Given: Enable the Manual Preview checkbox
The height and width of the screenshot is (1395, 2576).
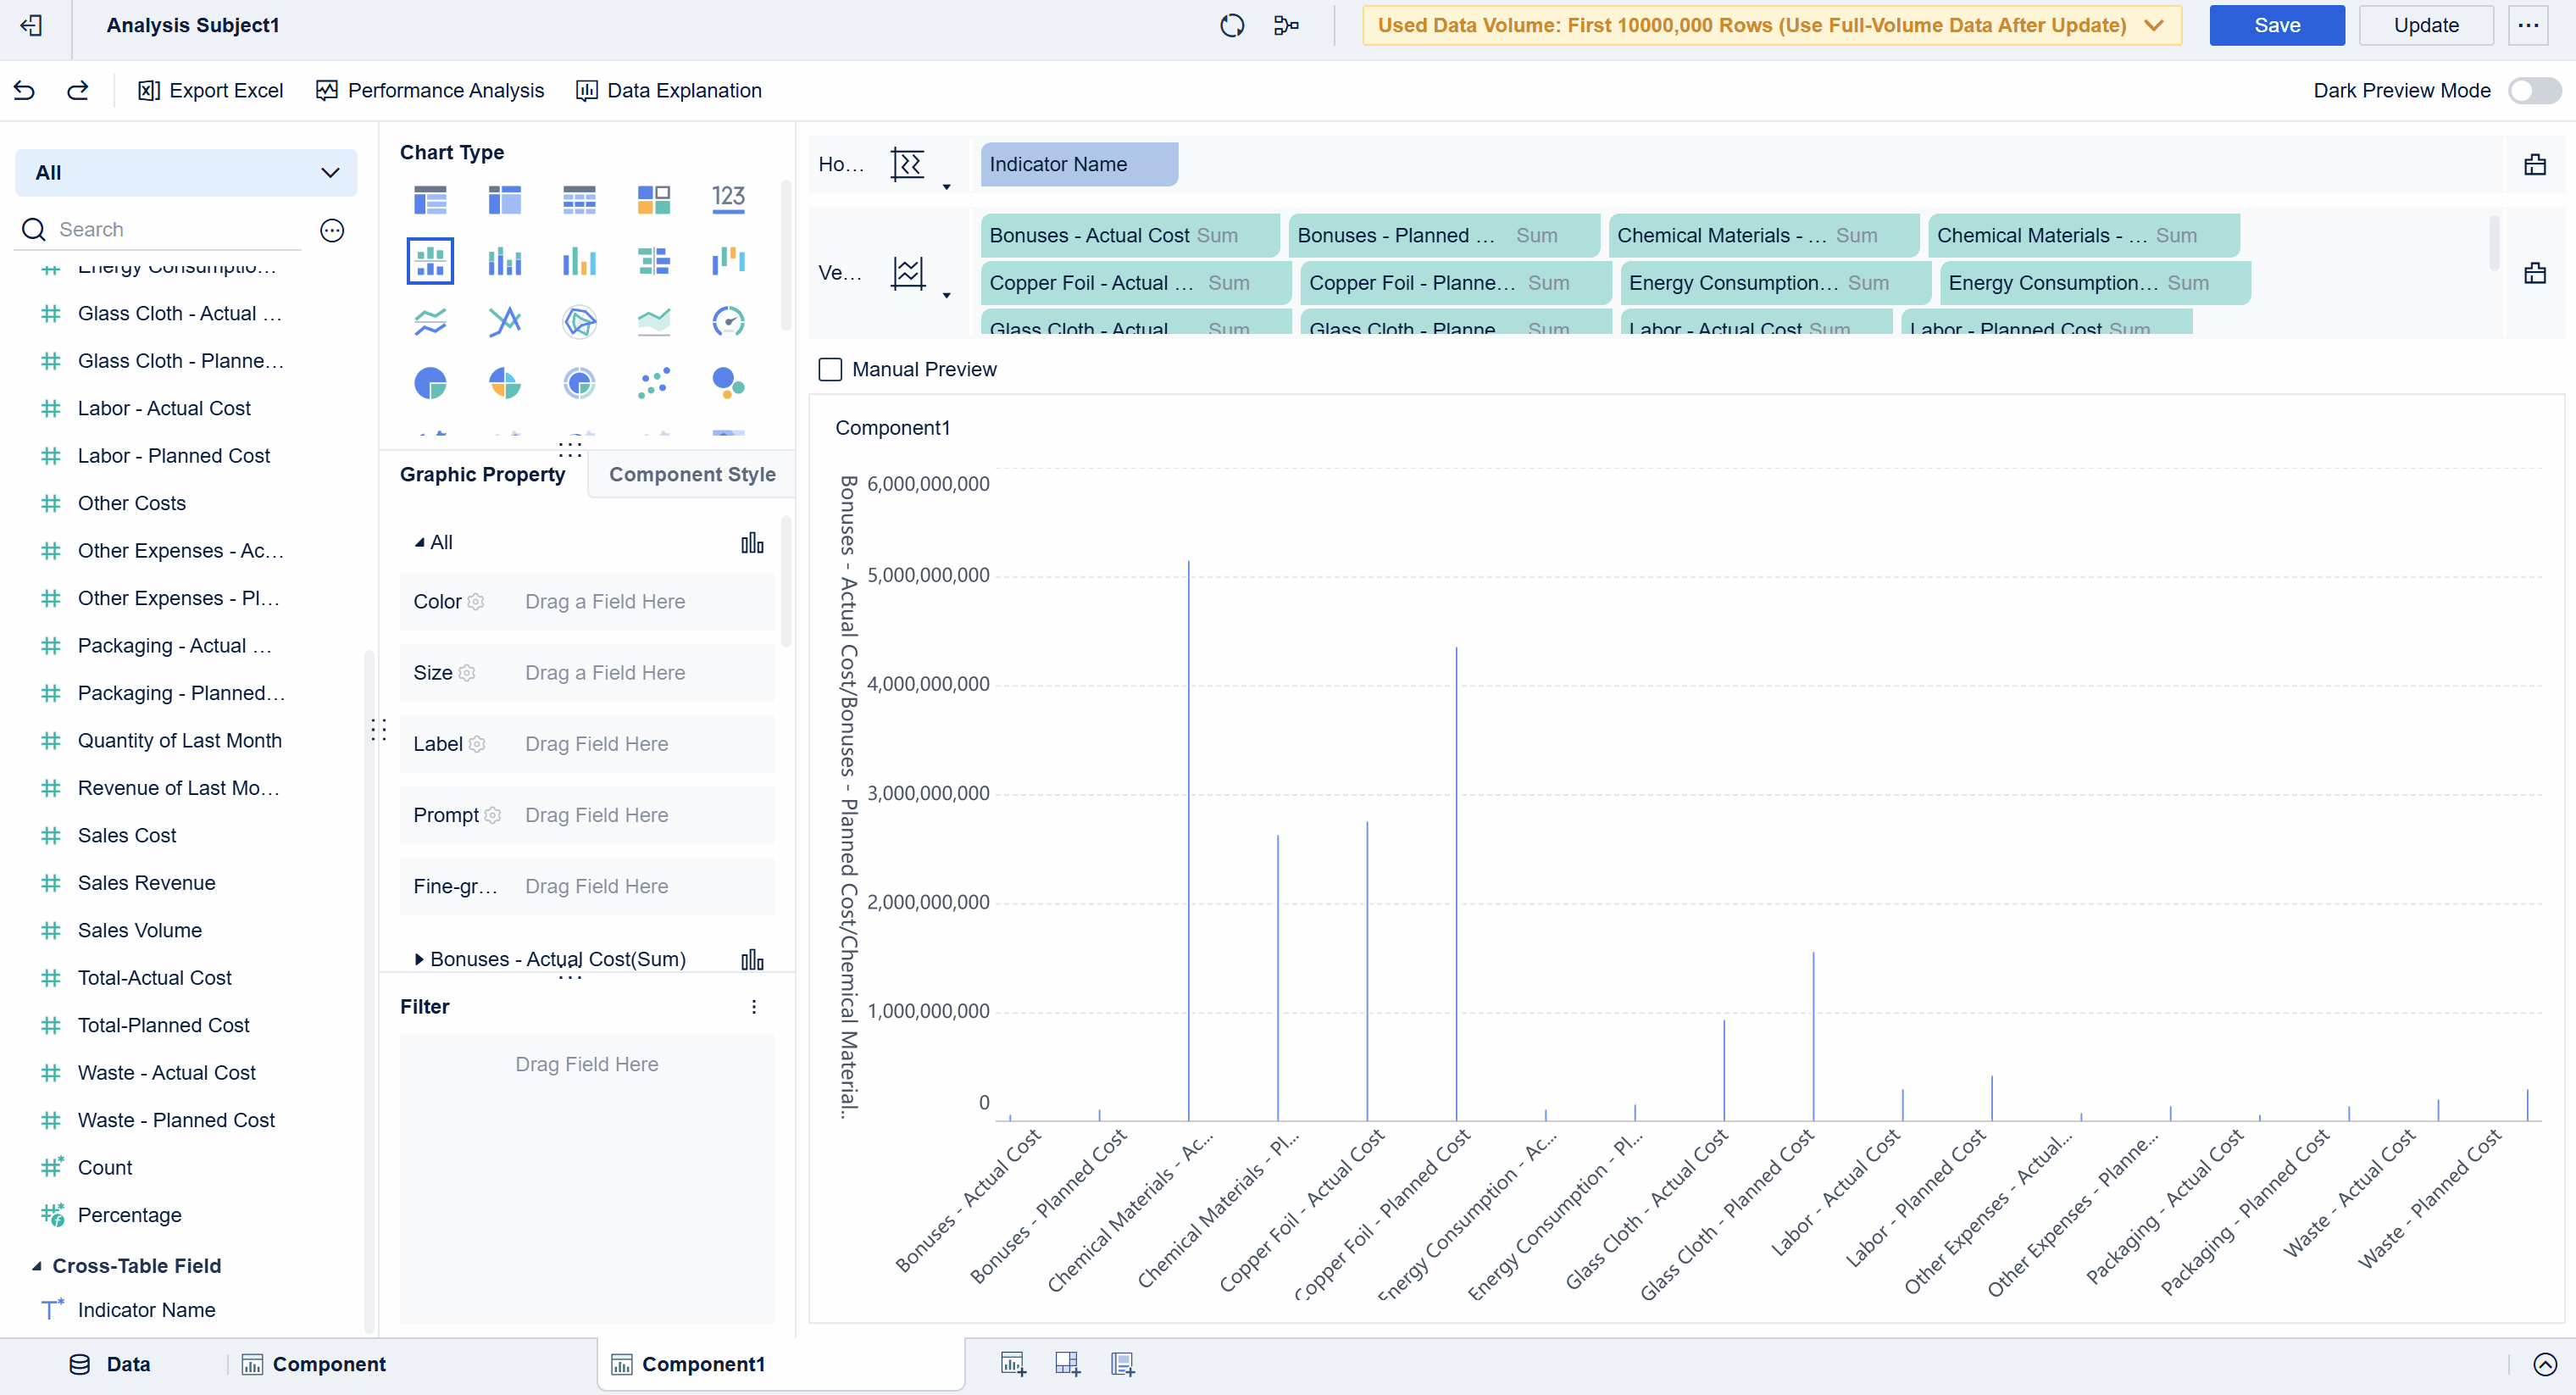Looking at the screenshot, I should [830, 369].
